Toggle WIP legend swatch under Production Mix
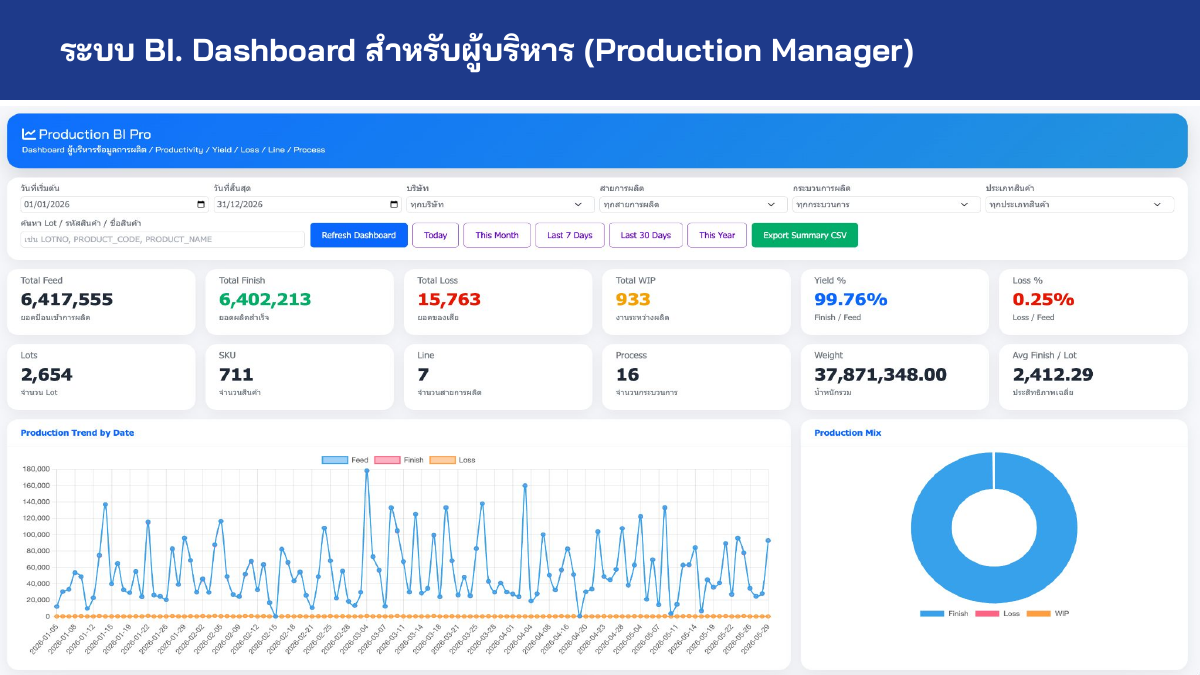This screenshot has width=1200, height=675. tap(1038, 613)
